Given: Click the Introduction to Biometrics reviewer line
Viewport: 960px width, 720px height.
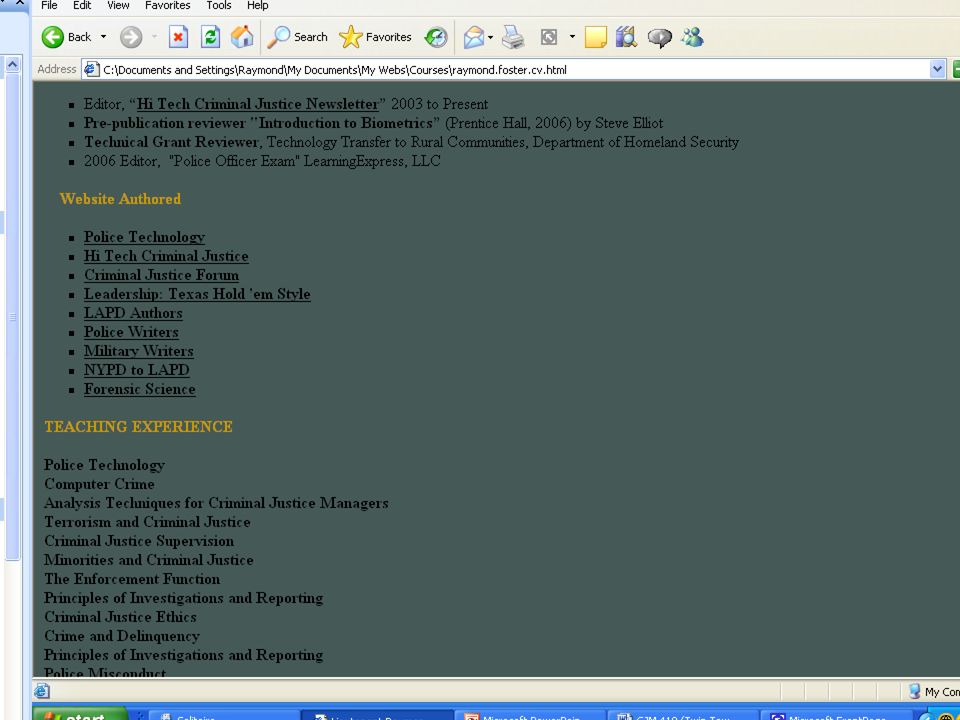Looking at the screenshot, I should point(373,123).
